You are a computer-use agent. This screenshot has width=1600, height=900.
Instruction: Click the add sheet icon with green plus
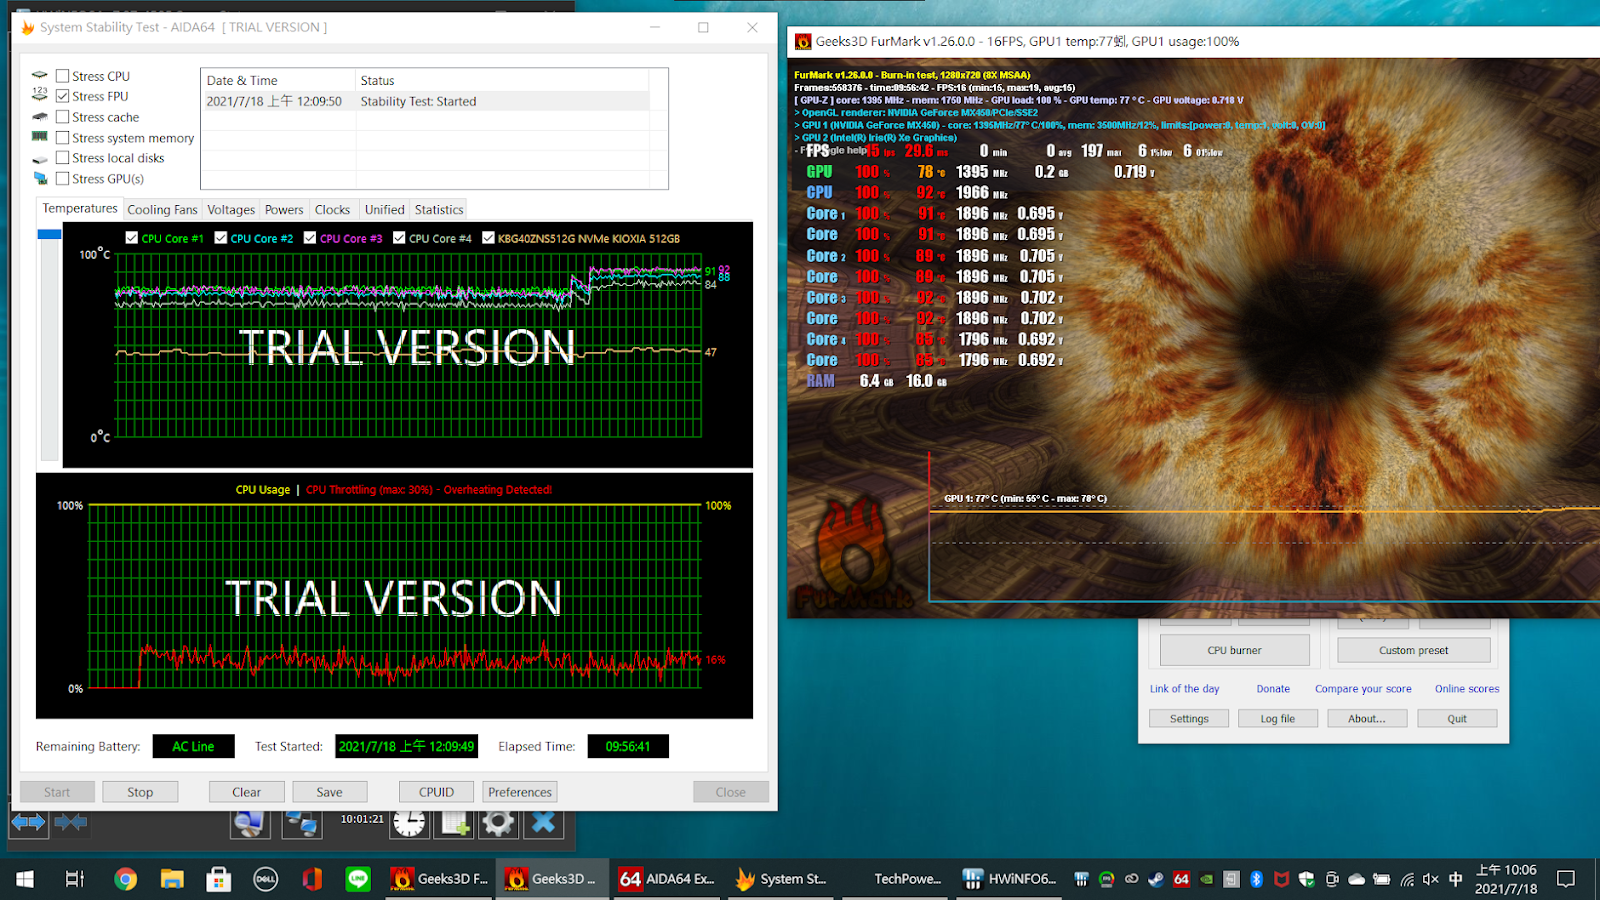point(455,823)
